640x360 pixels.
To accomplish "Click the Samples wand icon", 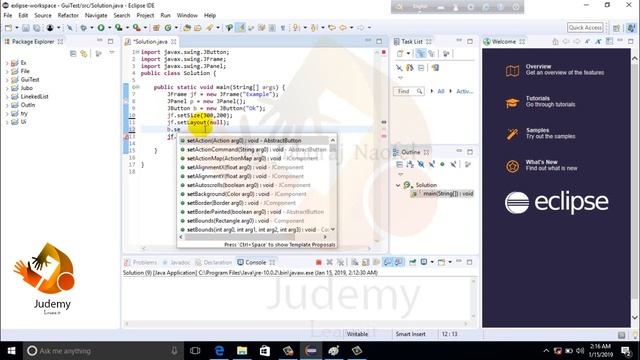I will coord(512,134).
